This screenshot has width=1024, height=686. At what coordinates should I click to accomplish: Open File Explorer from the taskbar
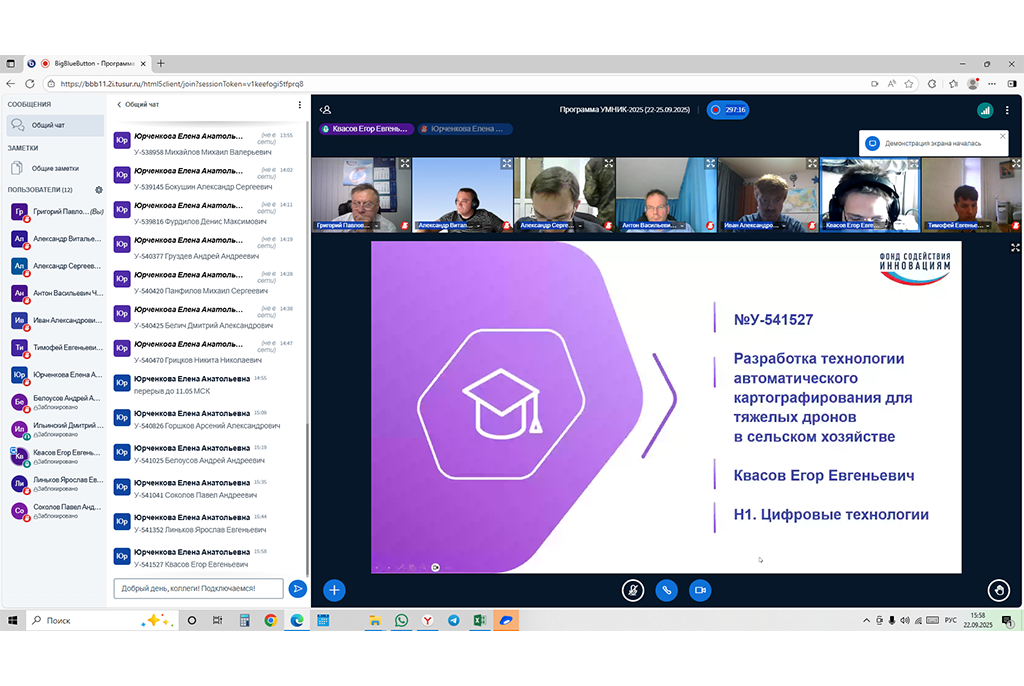pos(375,620)
